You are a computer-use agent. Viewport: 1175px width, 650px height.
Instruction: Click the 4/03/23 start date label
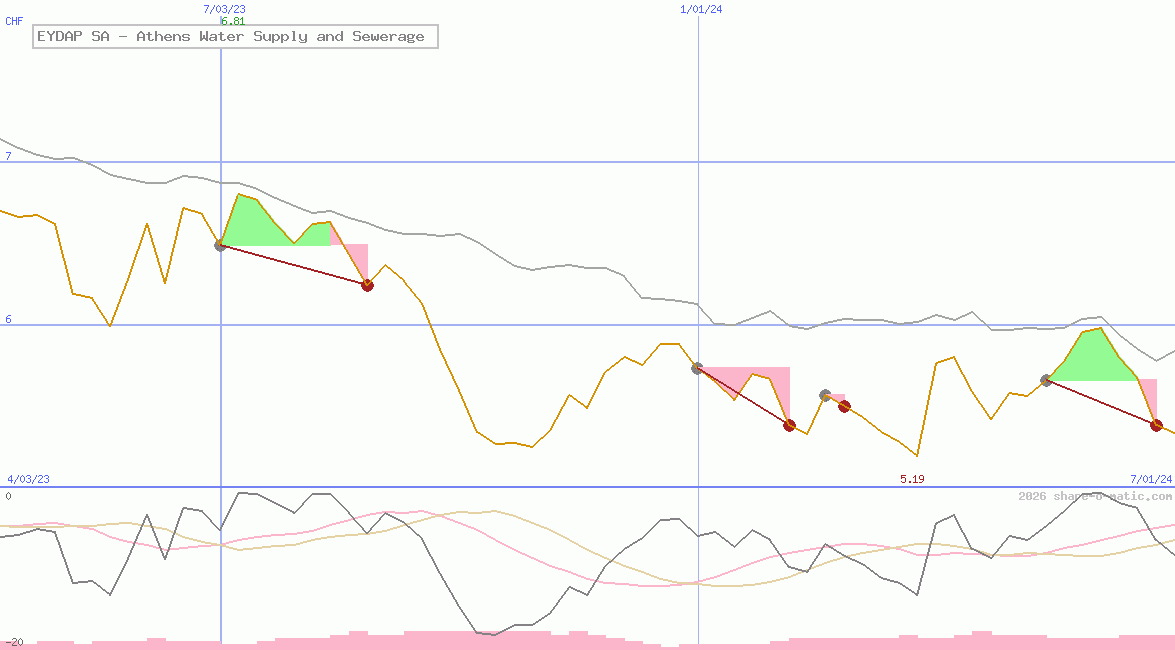click(x=28, y=479)
